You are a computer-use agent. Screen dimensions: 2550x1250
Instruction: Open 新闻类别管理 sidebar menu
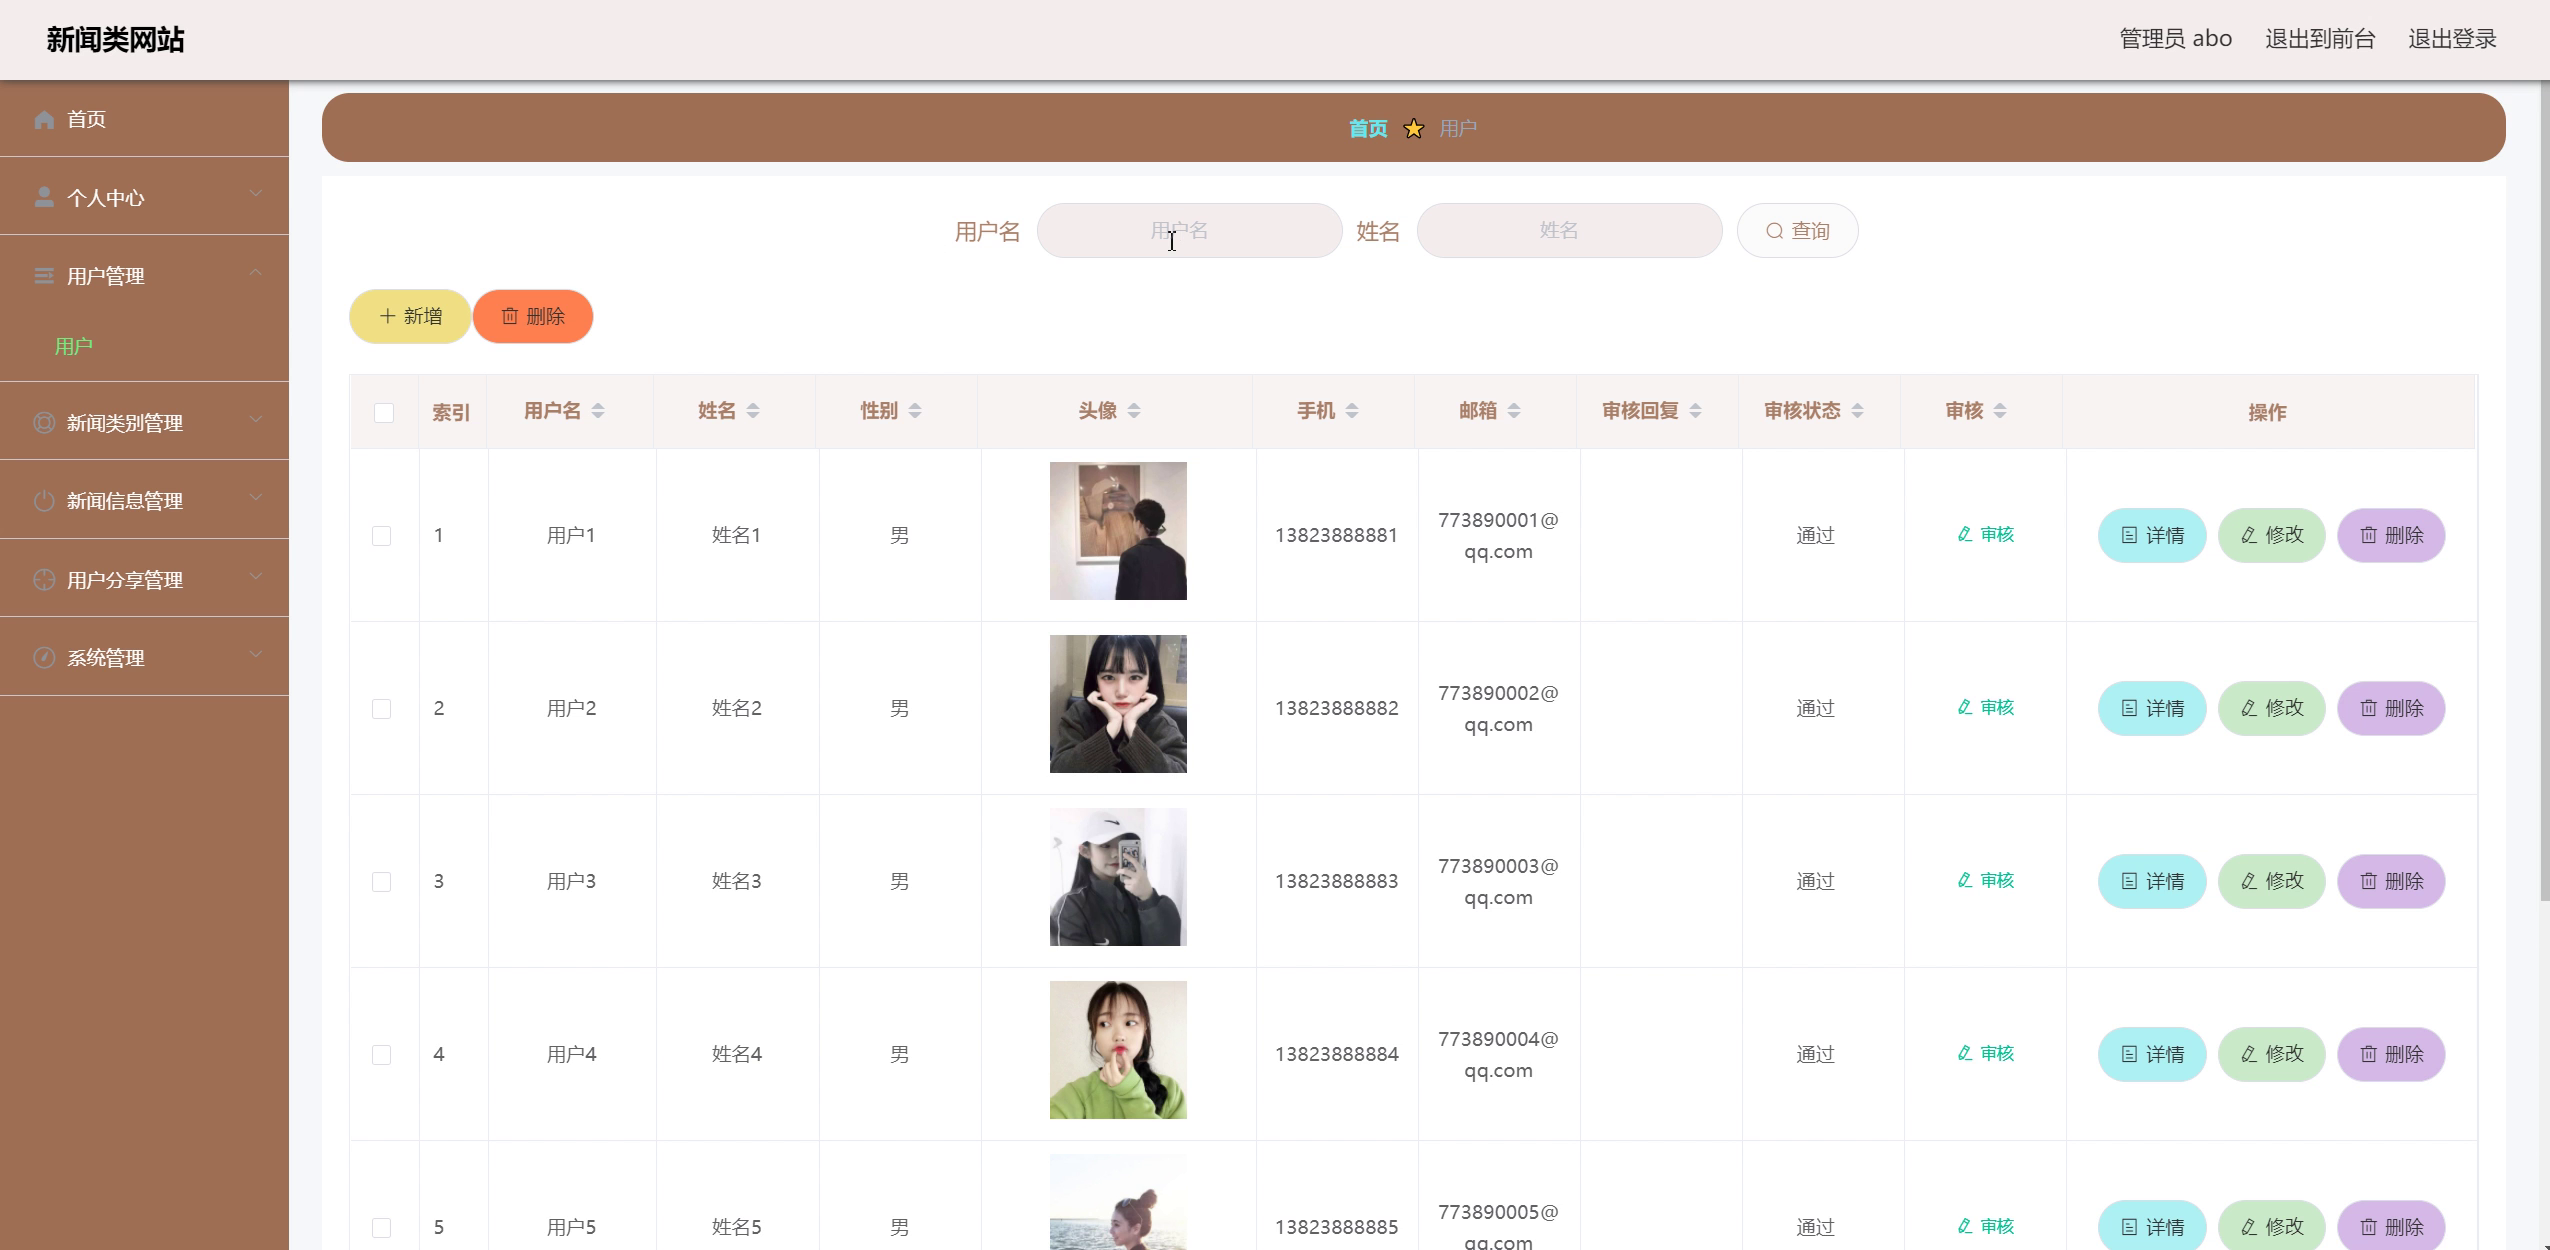[x=144, y=422]
